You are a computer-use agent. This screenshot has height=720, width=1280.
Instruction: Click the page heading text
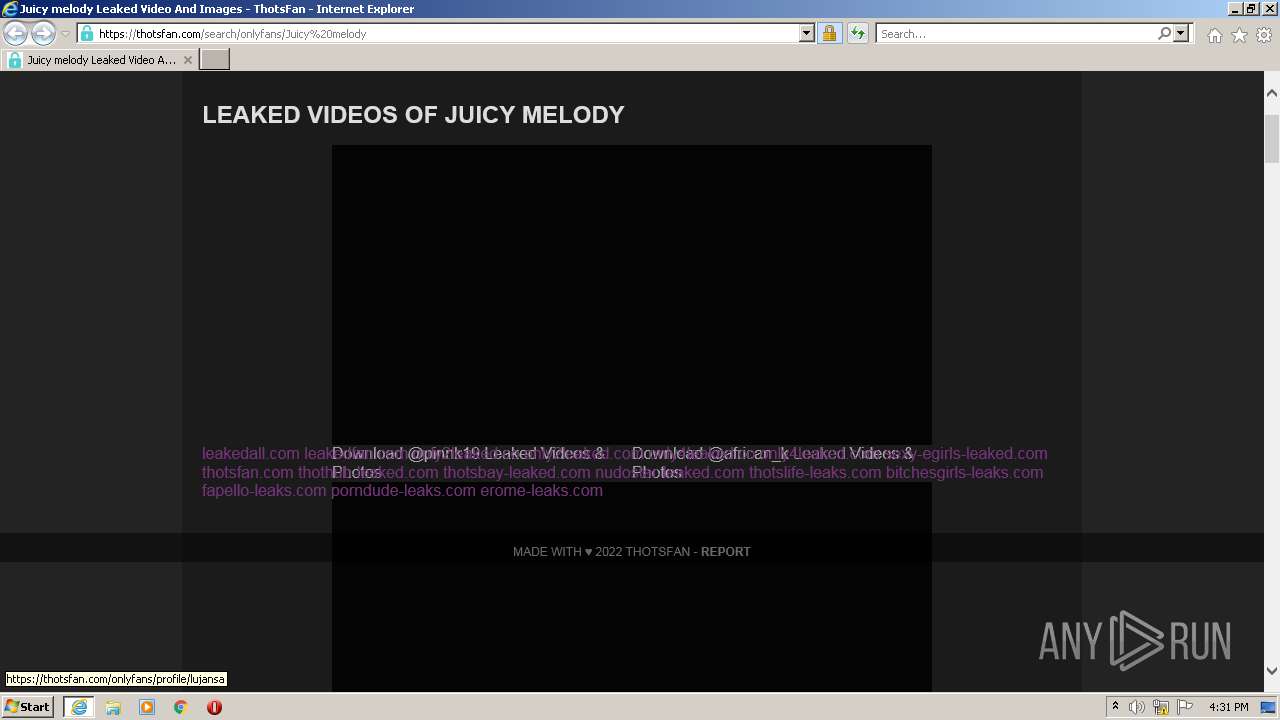click(x=413, y=115)
